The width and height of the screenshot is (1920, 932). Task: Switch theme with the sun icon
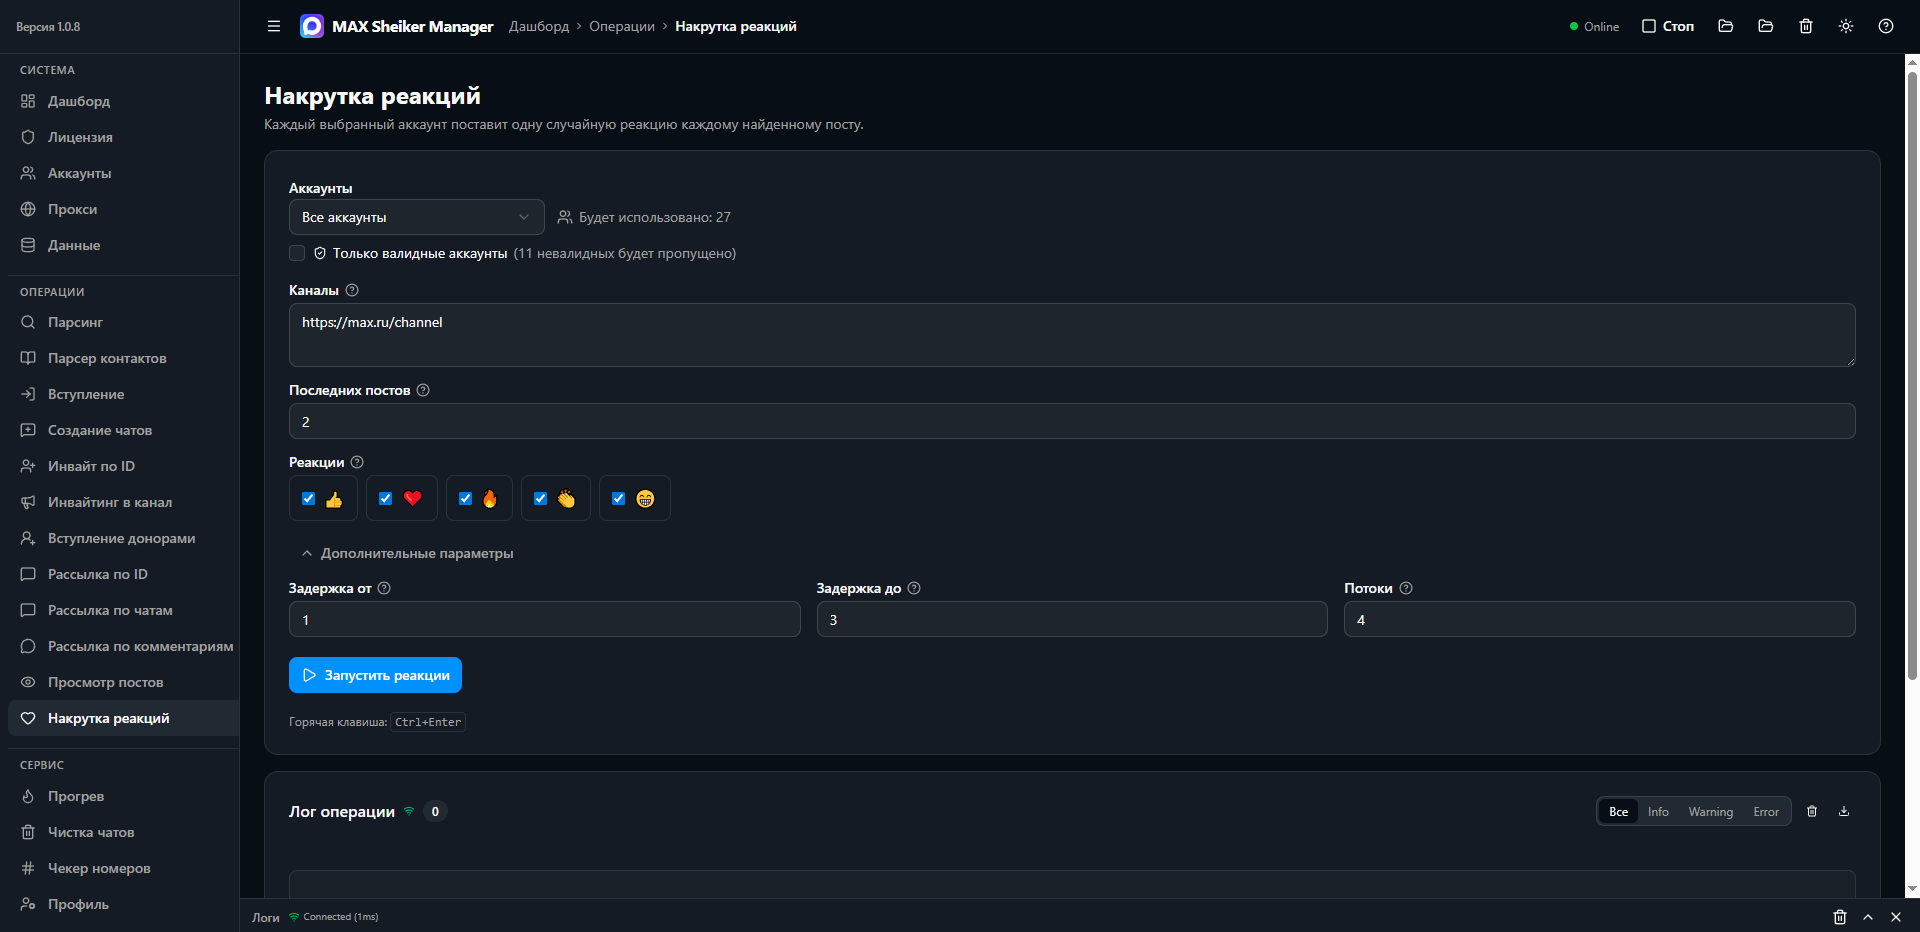(x=1846, y=26)
